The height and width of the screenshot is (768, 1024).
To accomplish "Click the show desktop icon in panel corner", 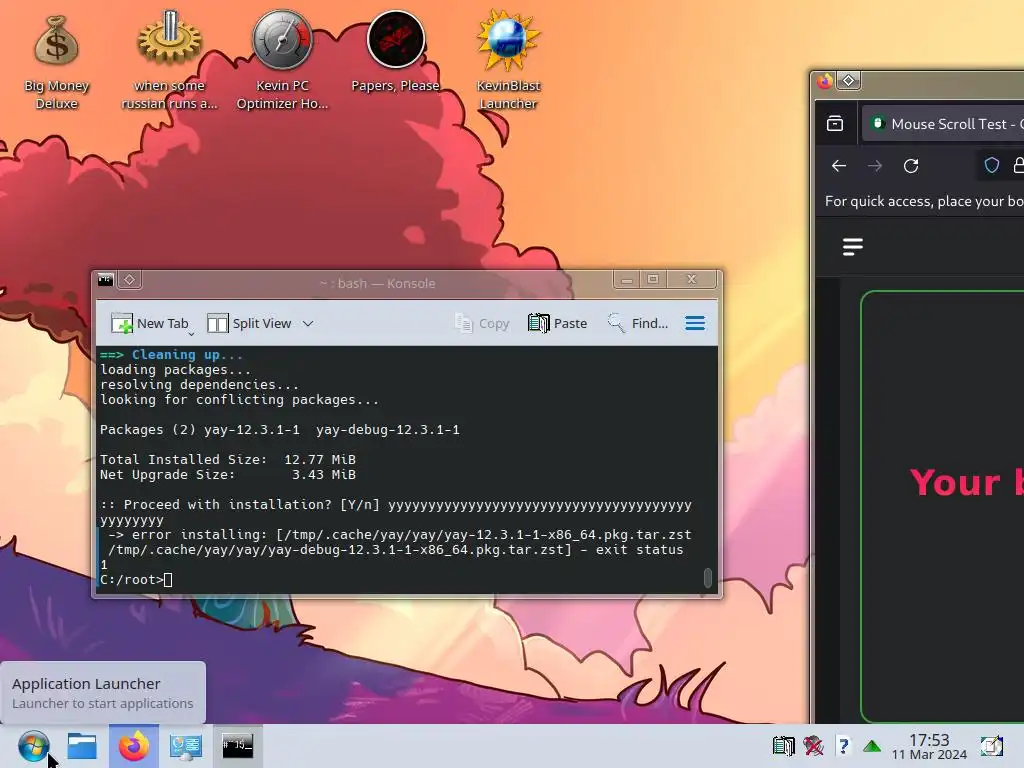I will click(992, 746).
